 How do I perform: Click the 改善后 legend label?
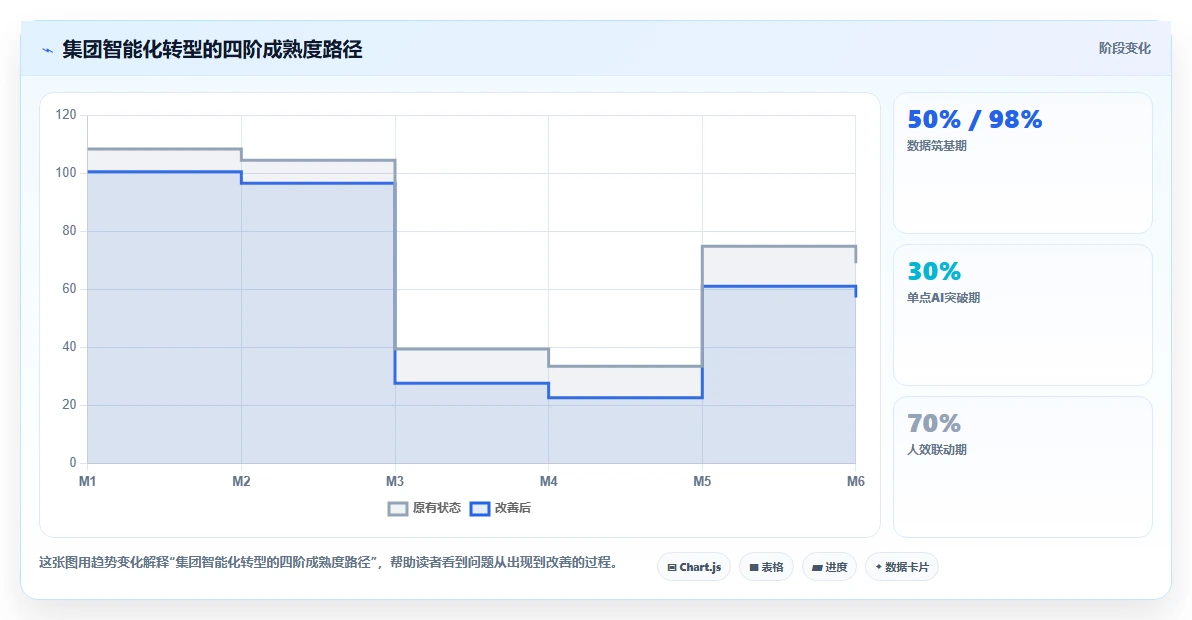pyautogui.click(x=512, y=508)
